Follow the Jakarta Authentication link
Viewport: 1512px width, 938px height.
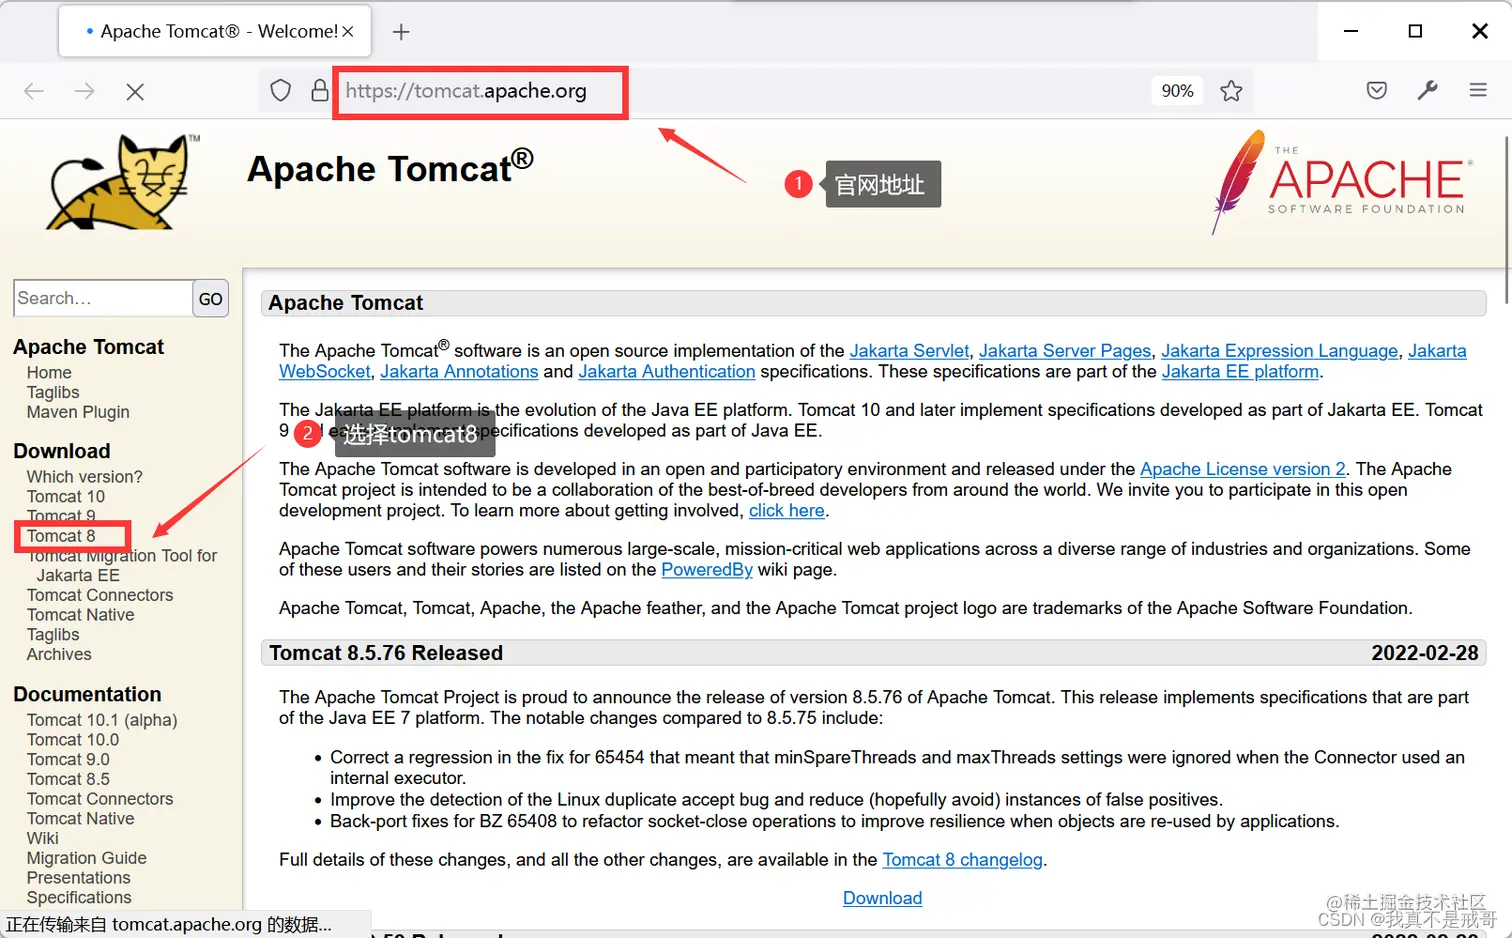point(667,372)
